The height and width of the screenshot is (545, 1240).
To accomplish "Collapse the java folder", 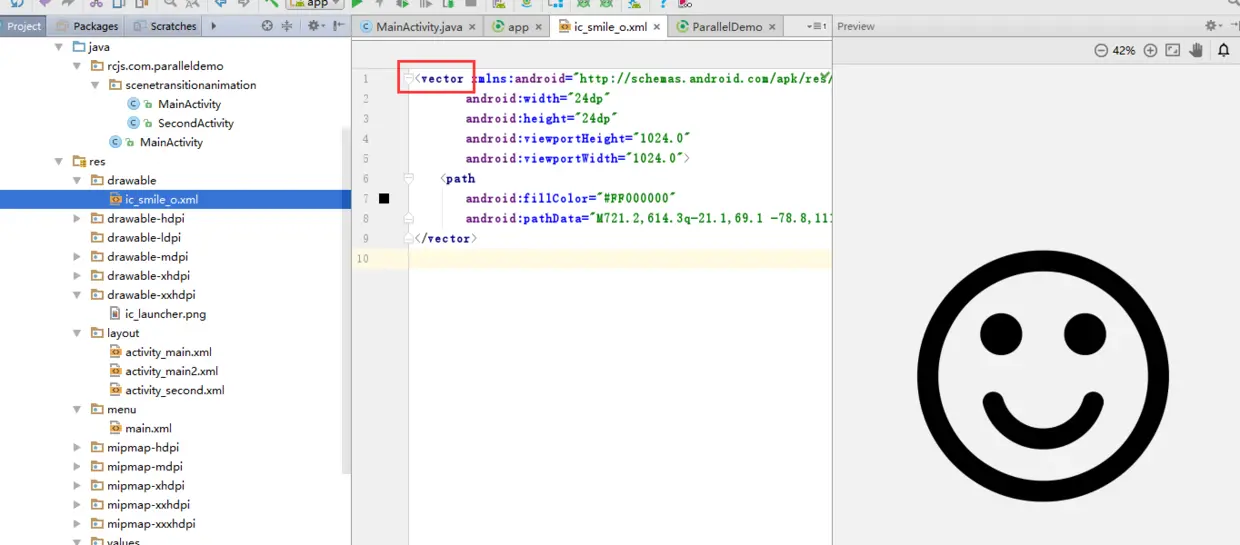I will [60, 47].
